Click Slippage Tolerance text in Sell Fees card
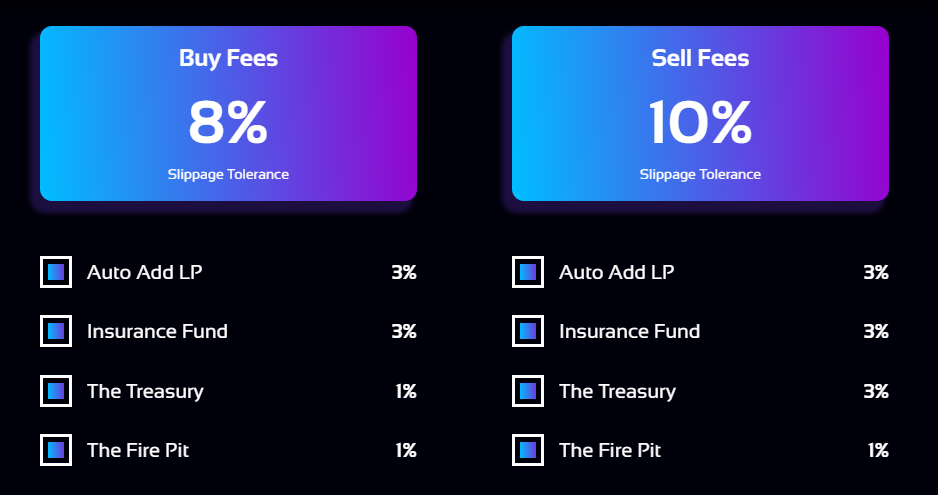 701,175
